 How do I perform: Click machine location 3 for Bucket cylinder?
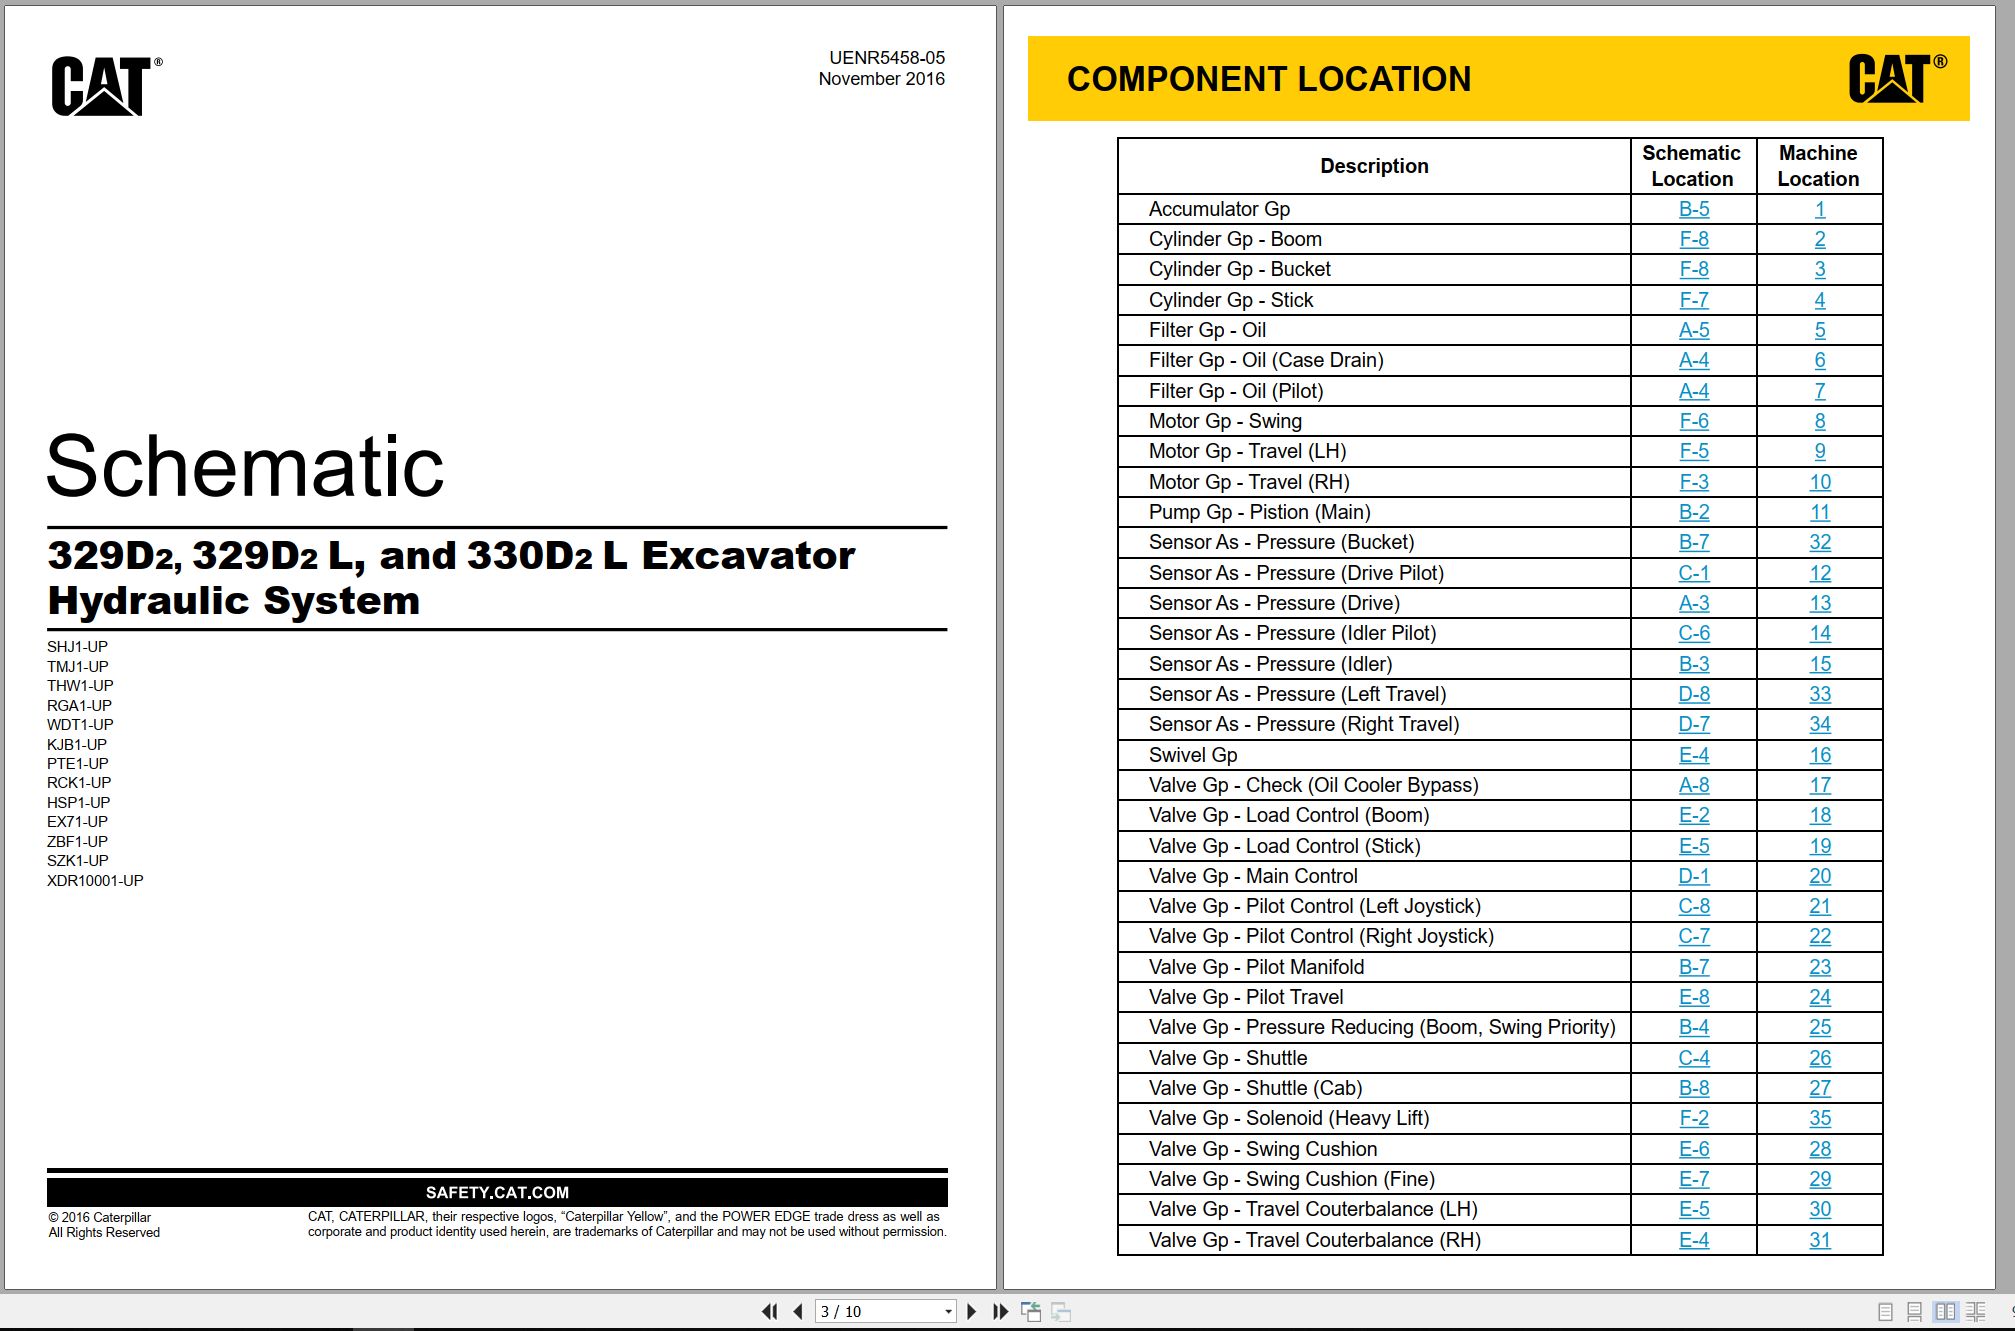(x=1820, y=269)
